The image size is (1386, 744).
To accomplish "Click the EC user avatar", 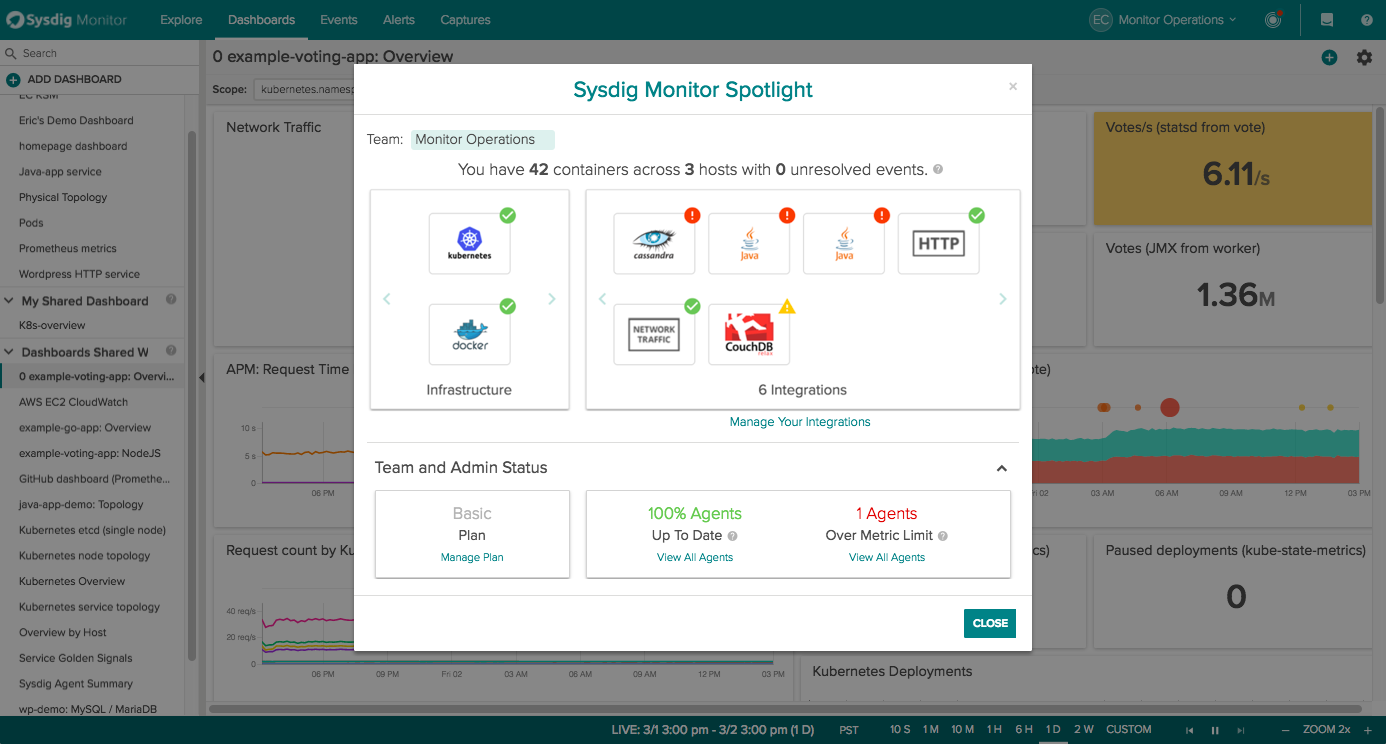I will click(x=1100, y=20).
